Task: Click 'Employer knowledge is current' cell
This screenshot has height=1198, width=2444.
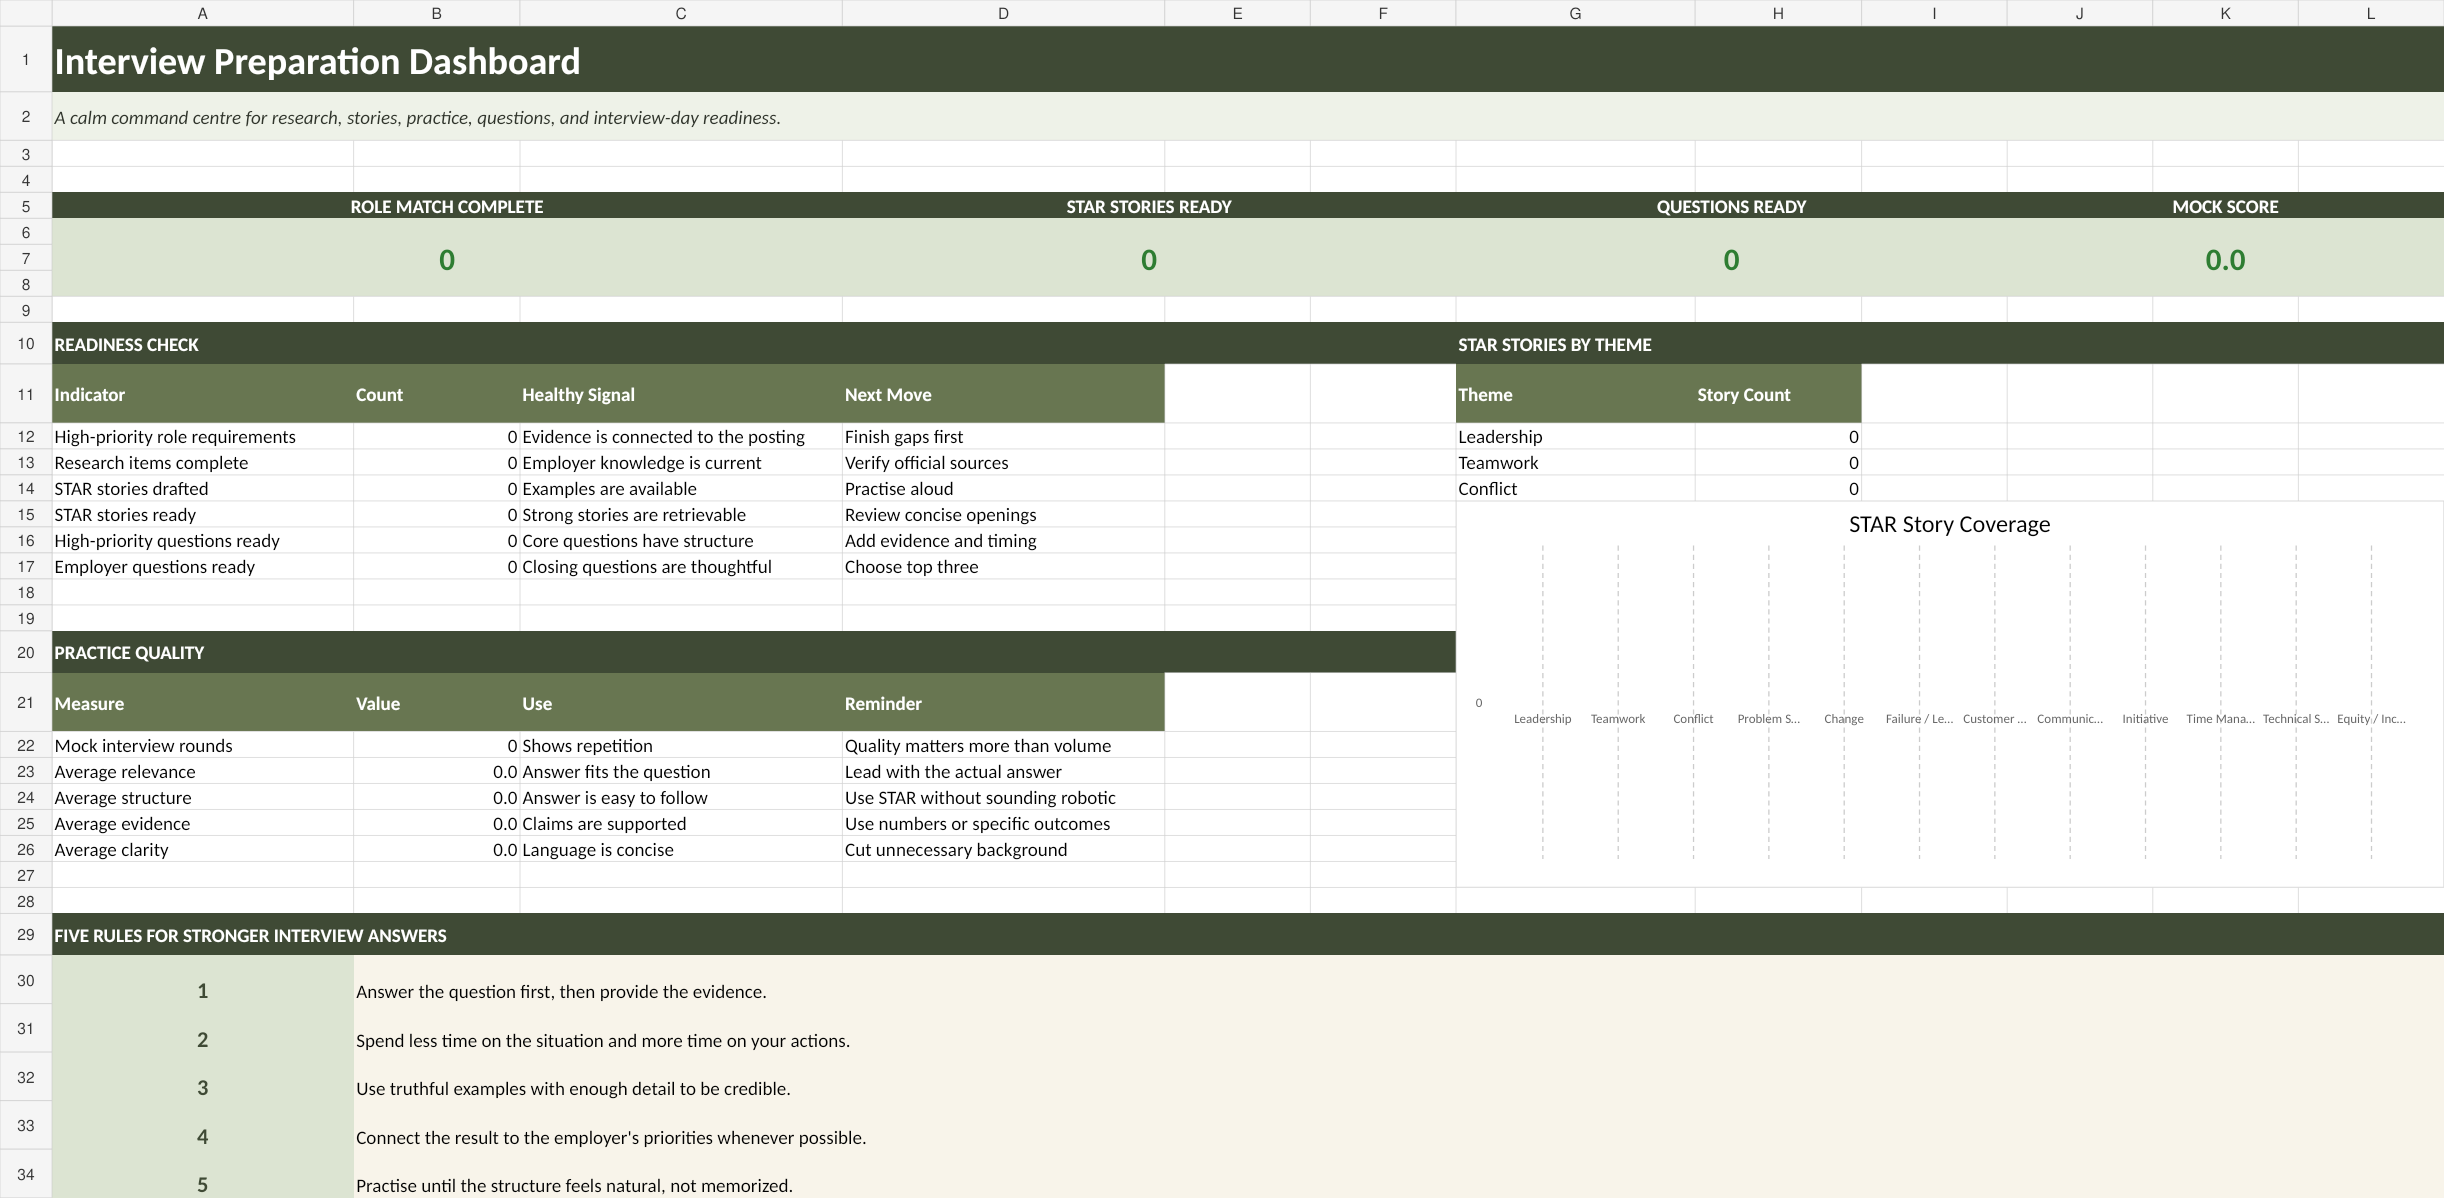Action: (x=681, y=463)
